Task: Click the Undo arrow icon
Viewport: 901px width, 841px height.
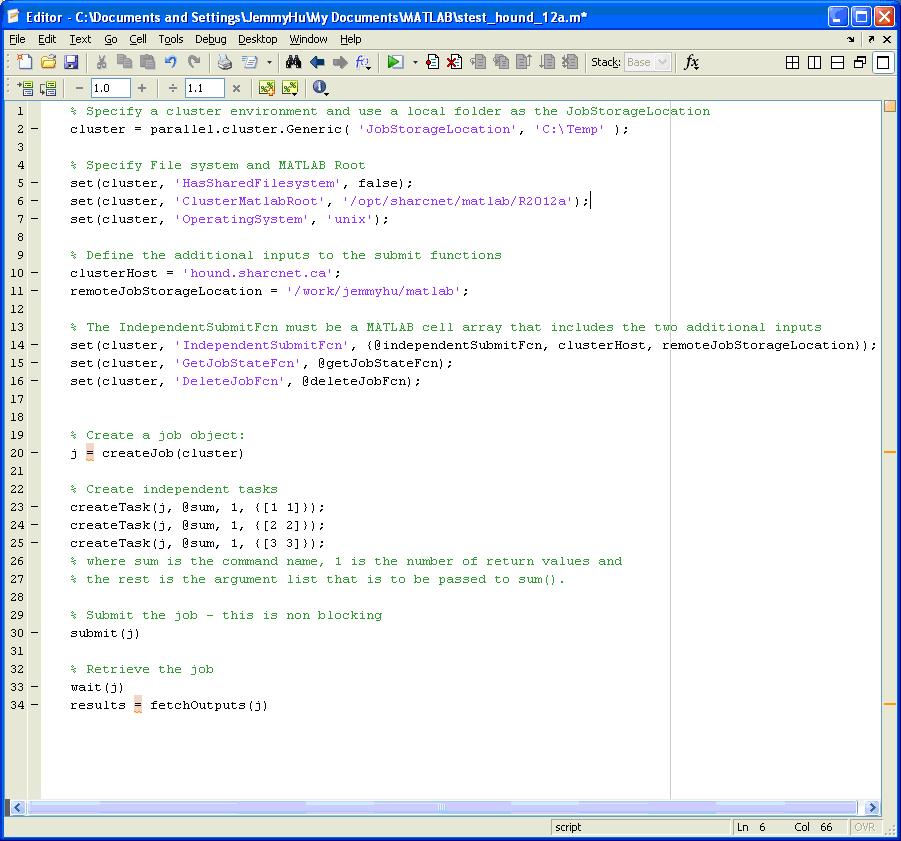Action: 171,62
